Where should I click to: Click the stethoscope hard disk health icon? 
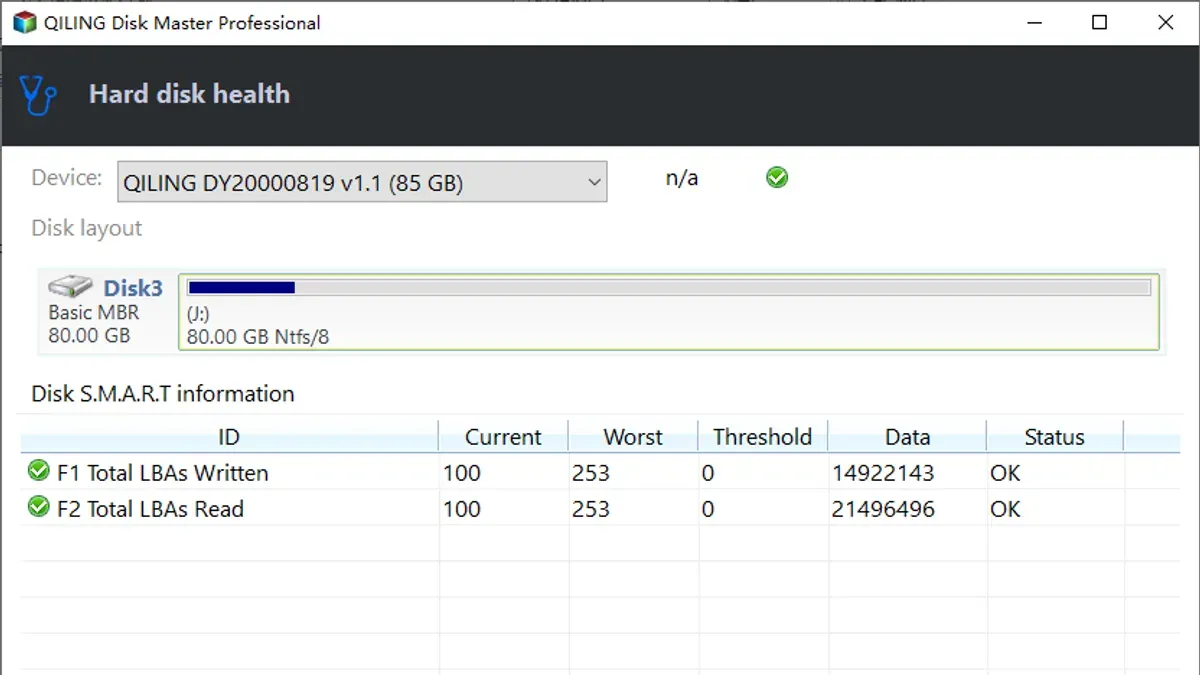(x=39, y=95)
